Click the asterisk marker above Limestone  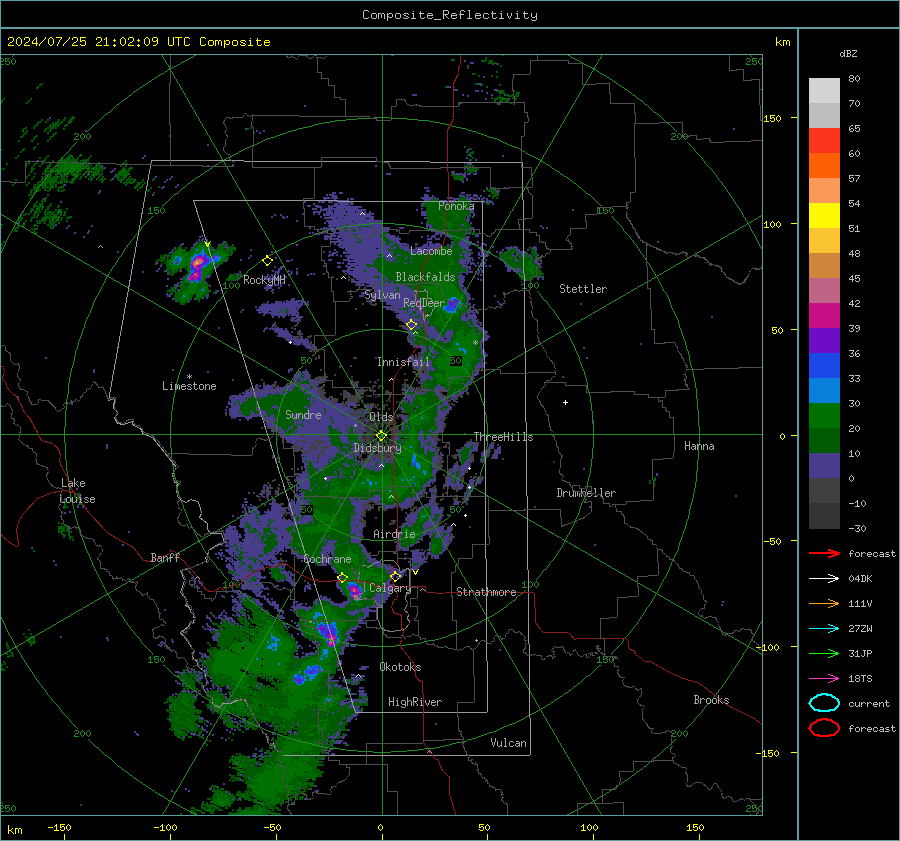[x=189, y=377]
